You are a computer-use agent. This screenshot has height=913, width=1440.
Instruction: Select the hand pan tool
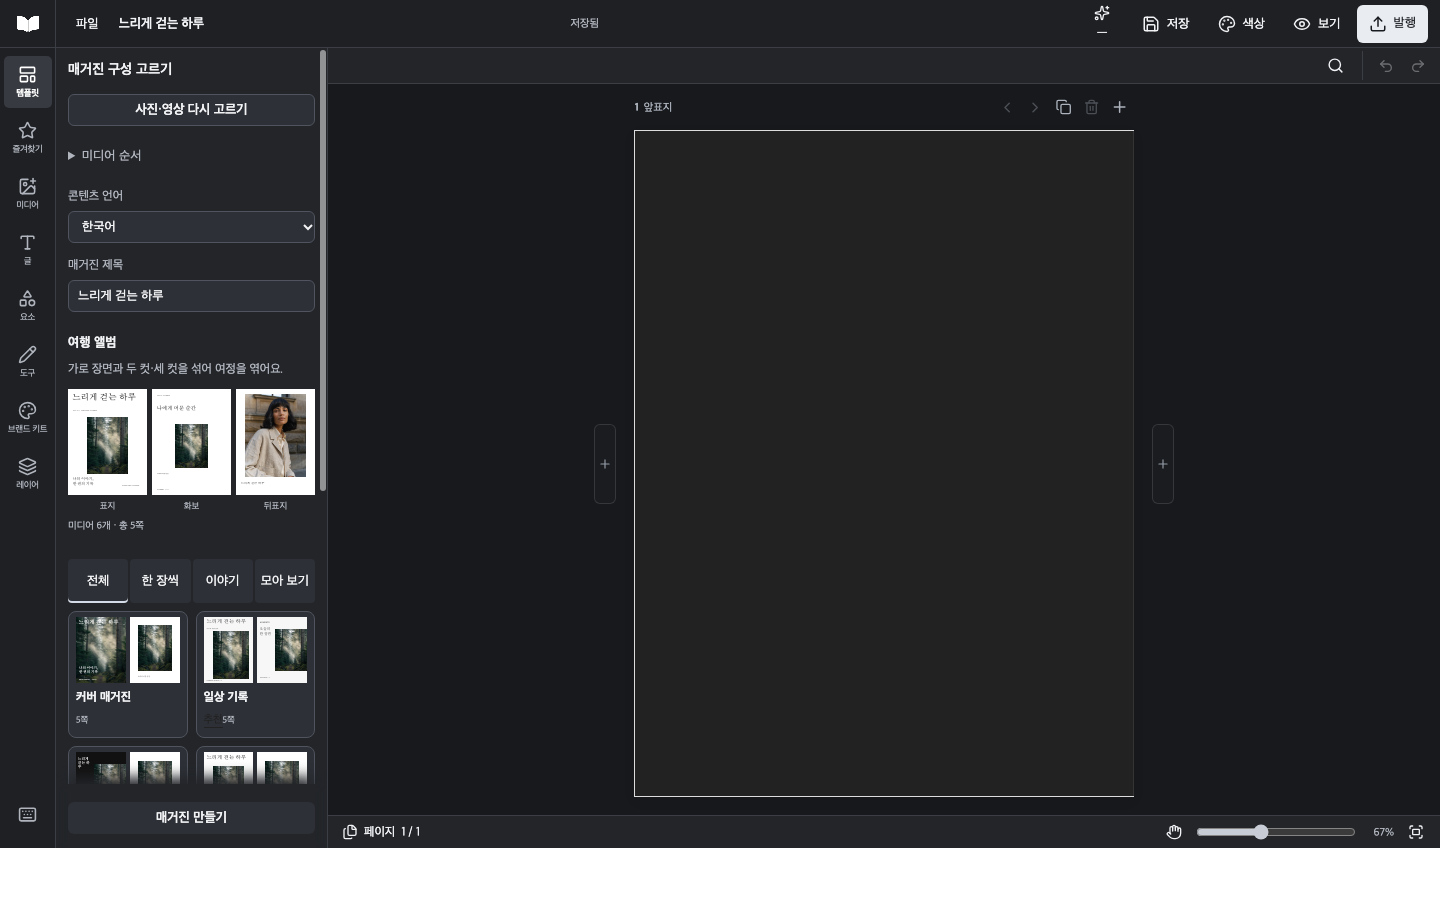[1174, 832]
